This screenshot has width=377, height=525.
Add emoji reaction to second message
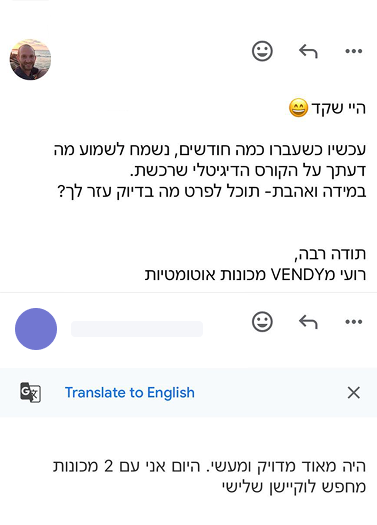(x=262, y=322)
